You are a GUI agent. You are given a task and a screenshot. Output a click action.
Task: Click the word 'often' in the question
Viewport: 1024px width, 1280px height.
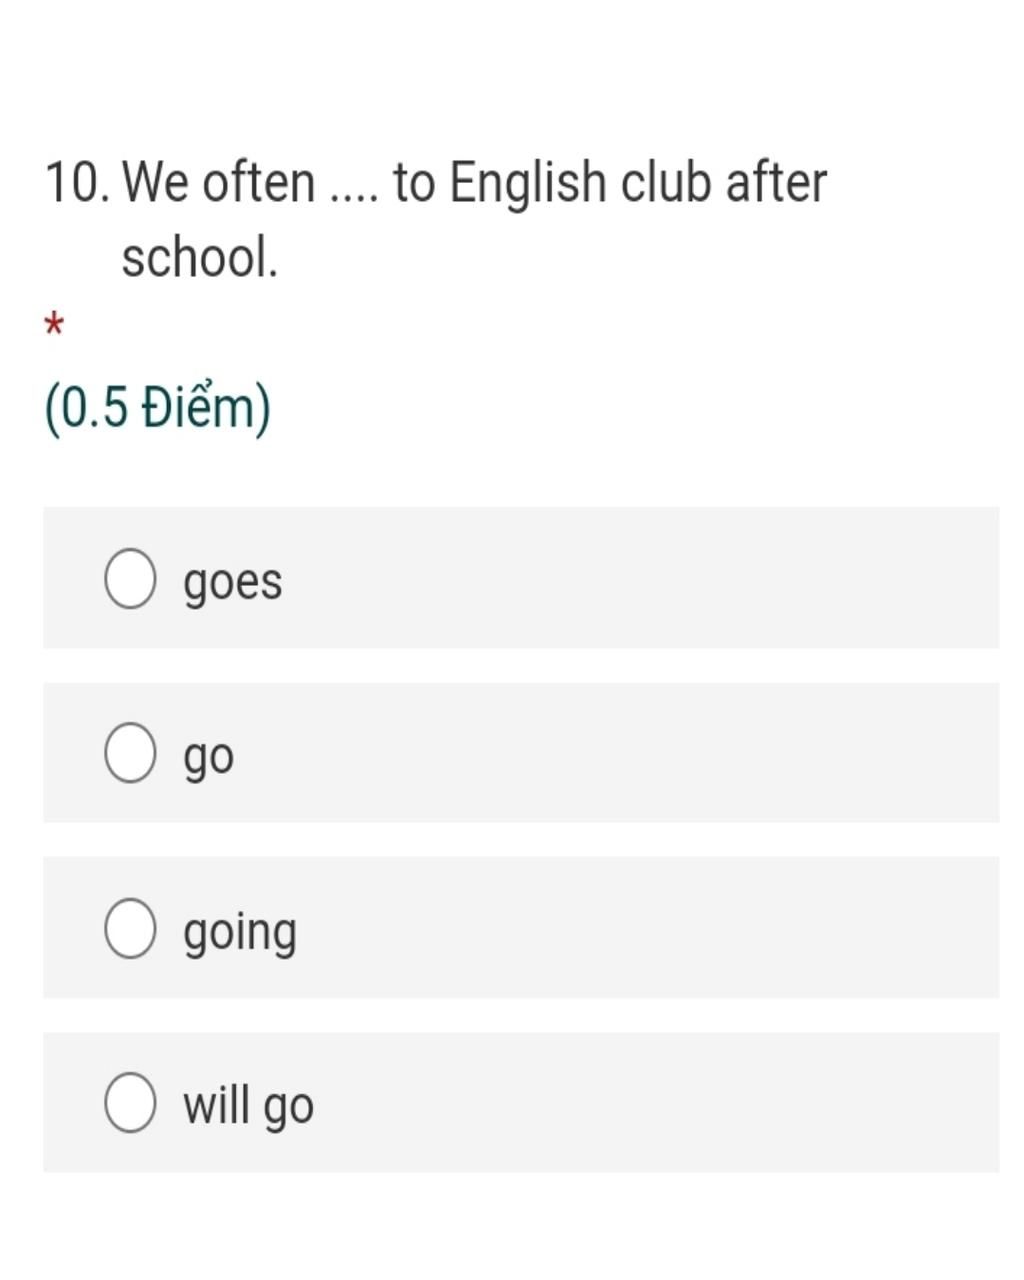point(259,182)
